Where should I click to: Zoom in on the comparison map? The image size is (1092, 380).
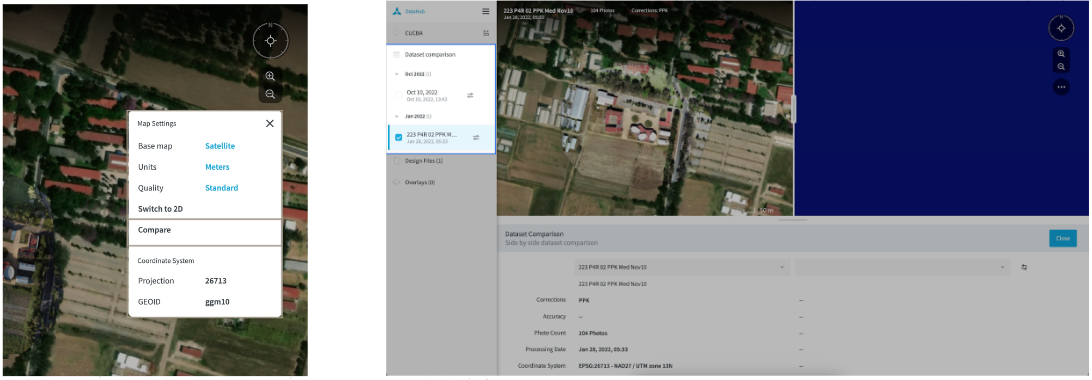tap(1061, 54)
